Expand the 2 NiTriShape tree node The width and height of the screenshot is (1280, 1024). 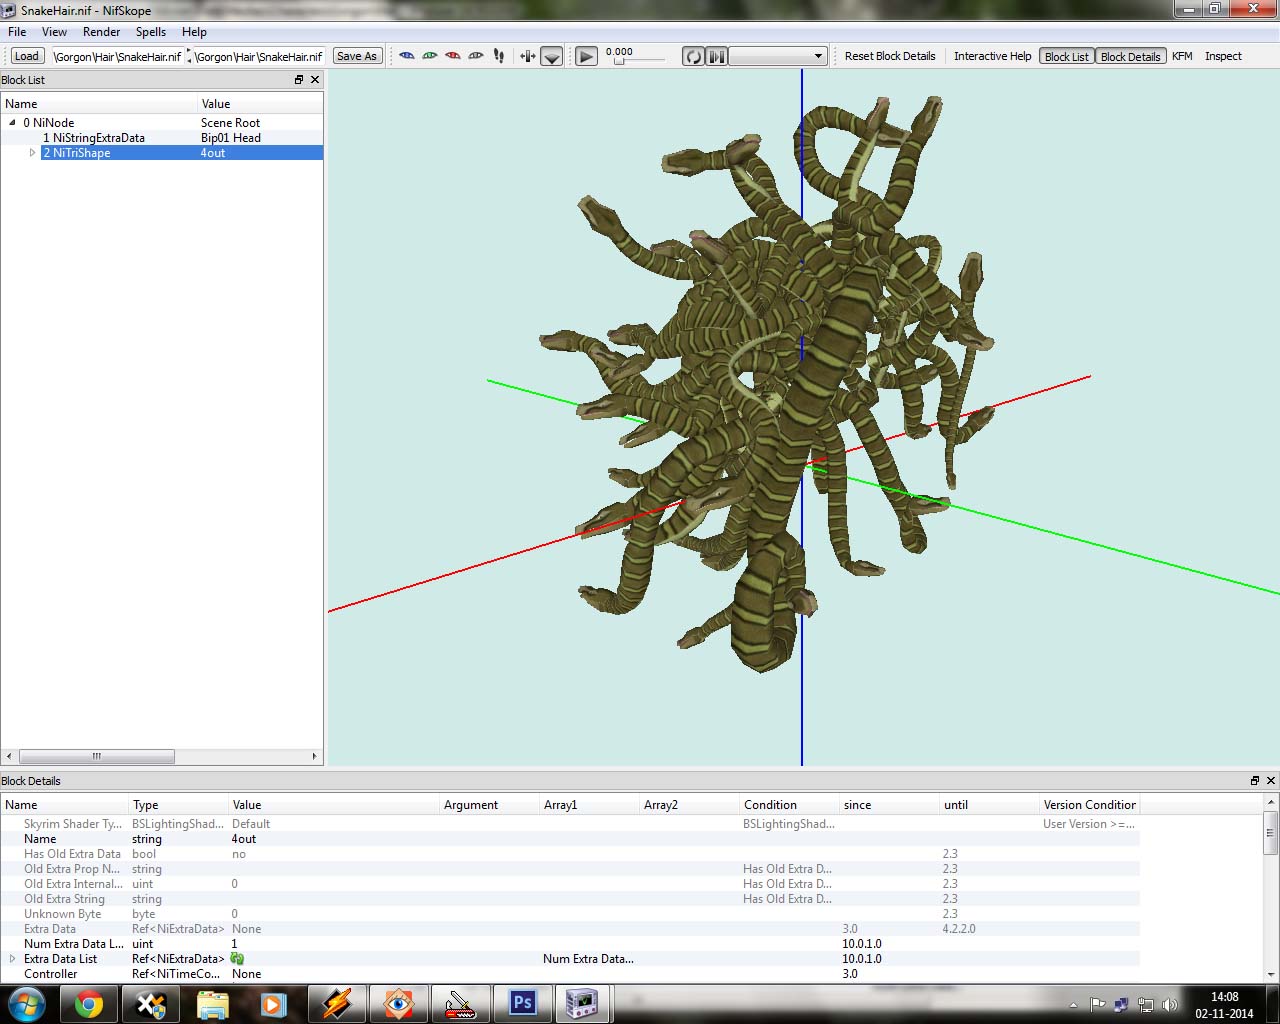pyautogui.click(x=32, y=153)
